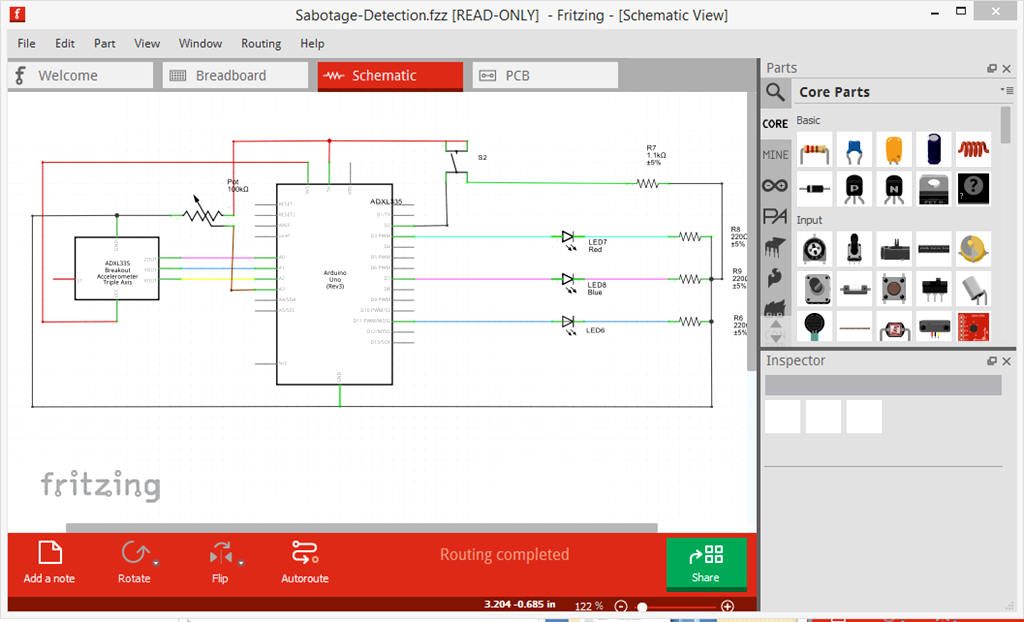
Task: Open the SparkFun flame parts bin
Action: [775, 278]
